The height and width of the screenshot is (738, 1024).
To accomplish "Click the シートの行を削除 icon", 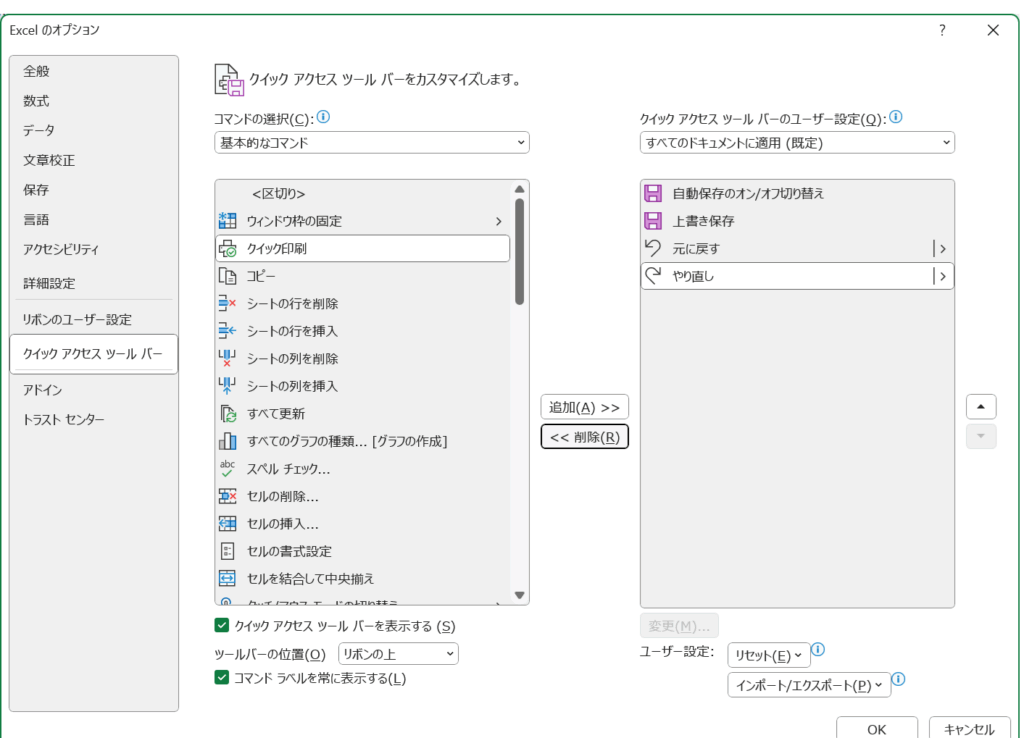I will [x=227, y=304].
